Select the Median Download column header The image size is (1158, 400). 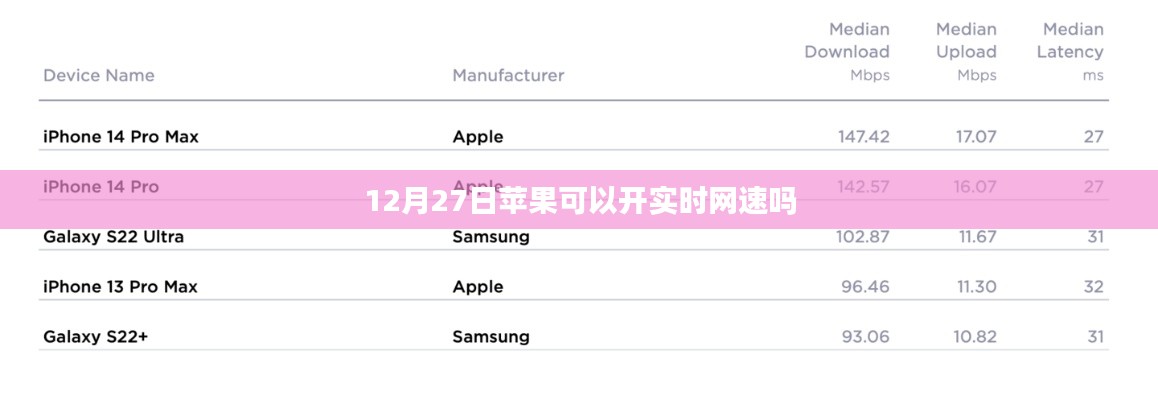click(x=846, y=51)
